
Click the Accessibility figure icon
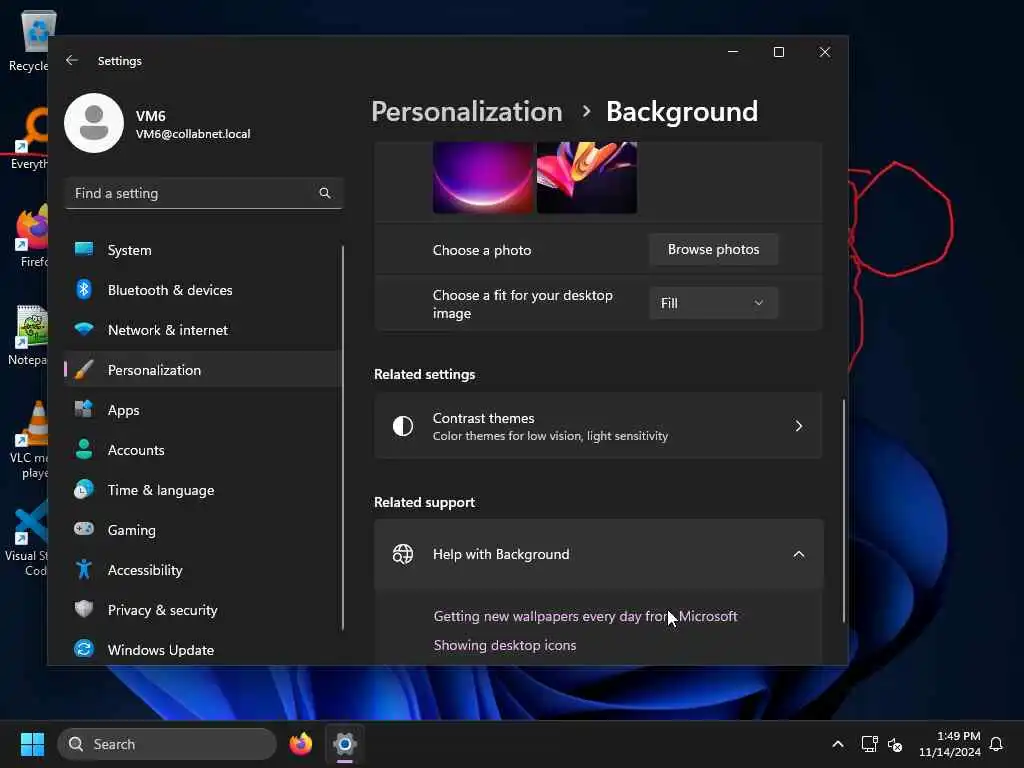coord(84,569)
